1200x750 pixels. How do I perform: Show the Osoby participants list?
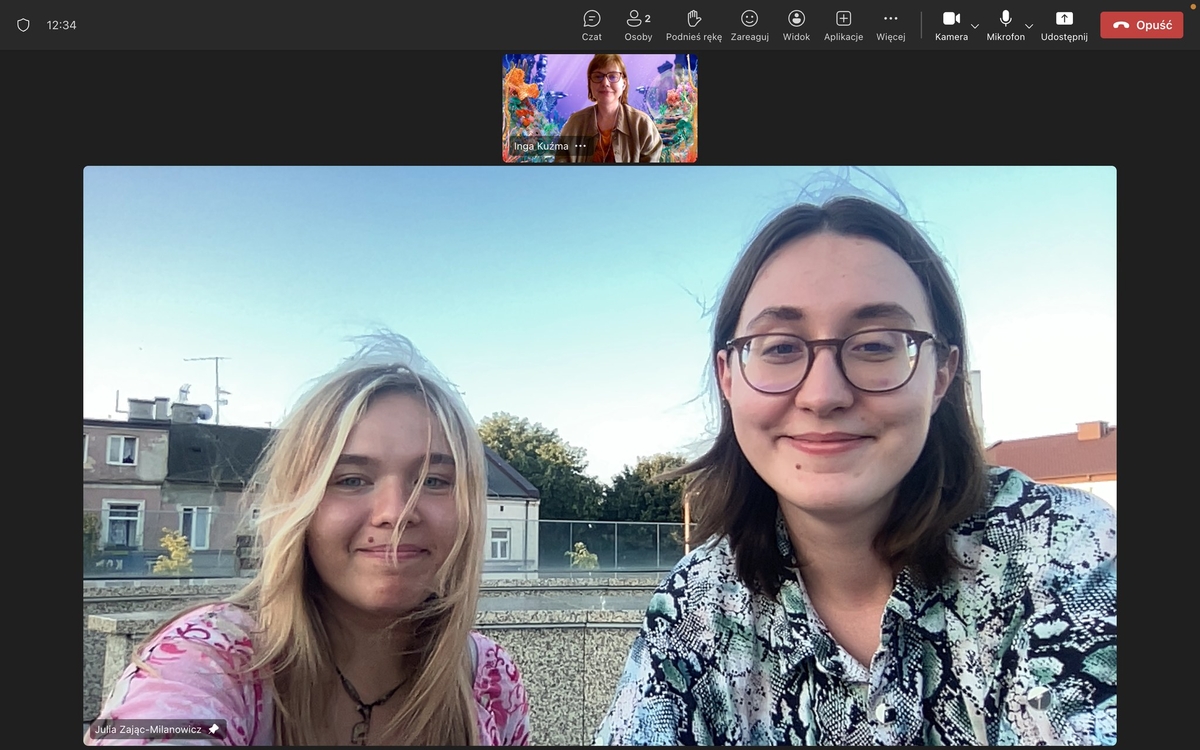pos(638,25)
